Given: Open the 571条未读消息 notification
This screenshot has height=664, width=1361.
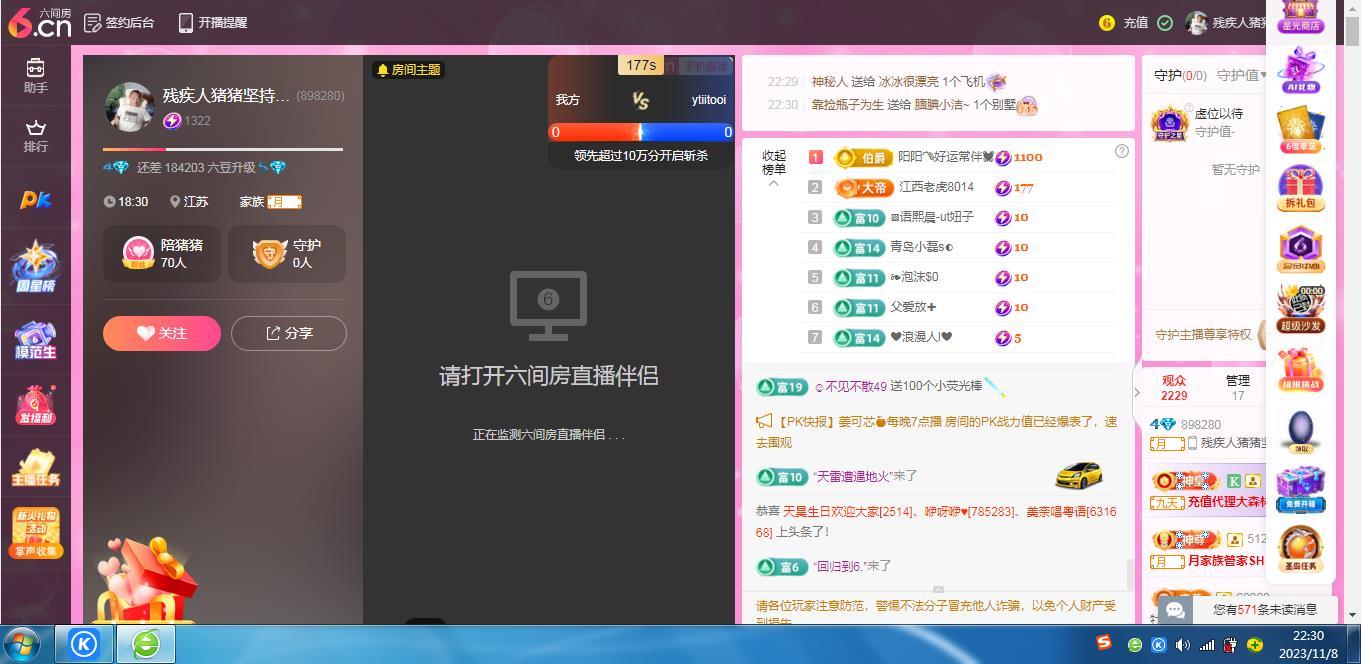Looking at the screenshot, I should point(1264,609).
